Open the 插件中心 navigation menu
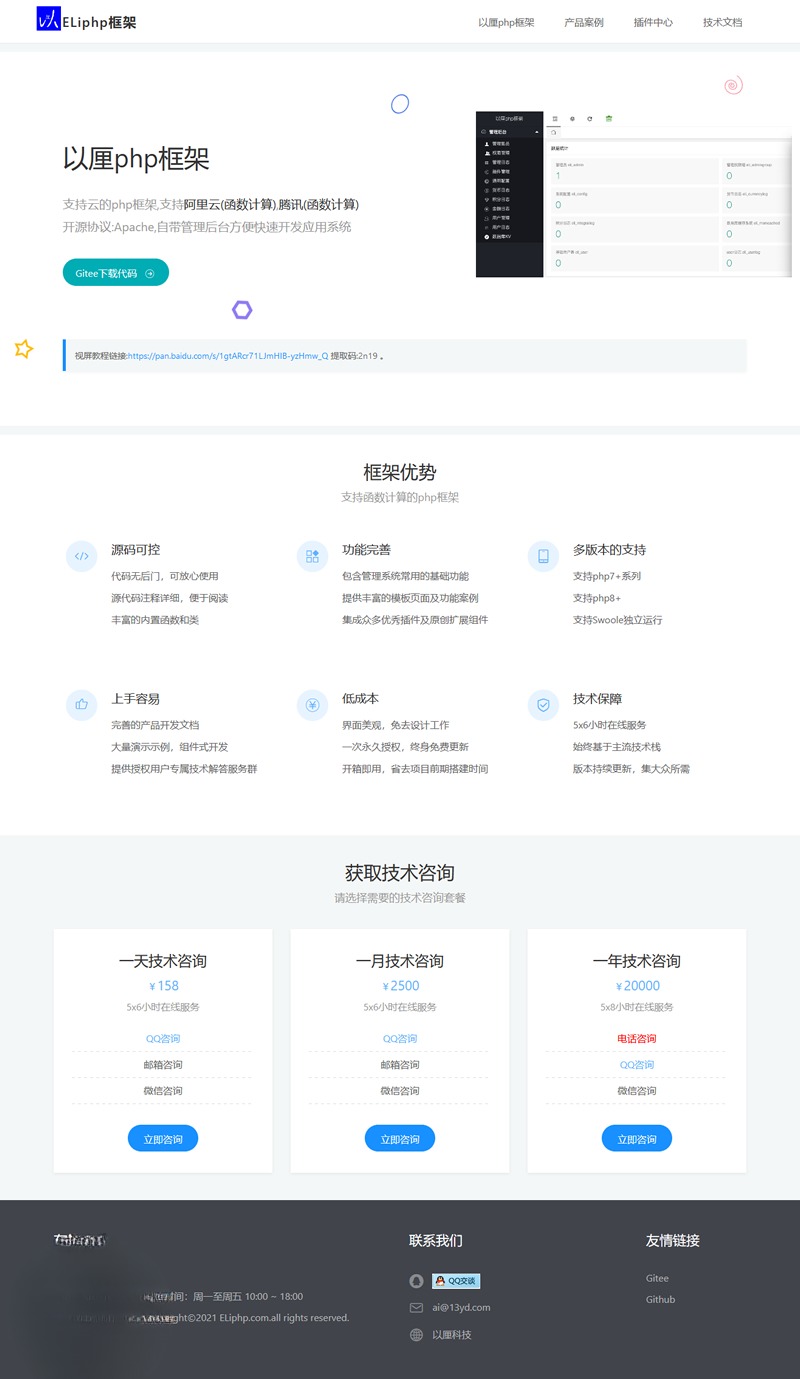Screen dimensions: 800x1379 pos(652,21)
